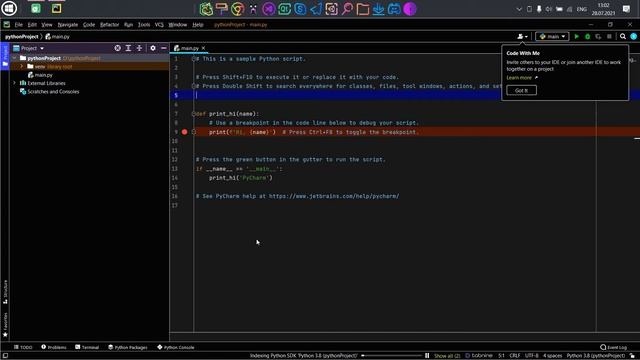Collapse all in Project panel
The width and height of the screenshot is (640, 360).
139,48
